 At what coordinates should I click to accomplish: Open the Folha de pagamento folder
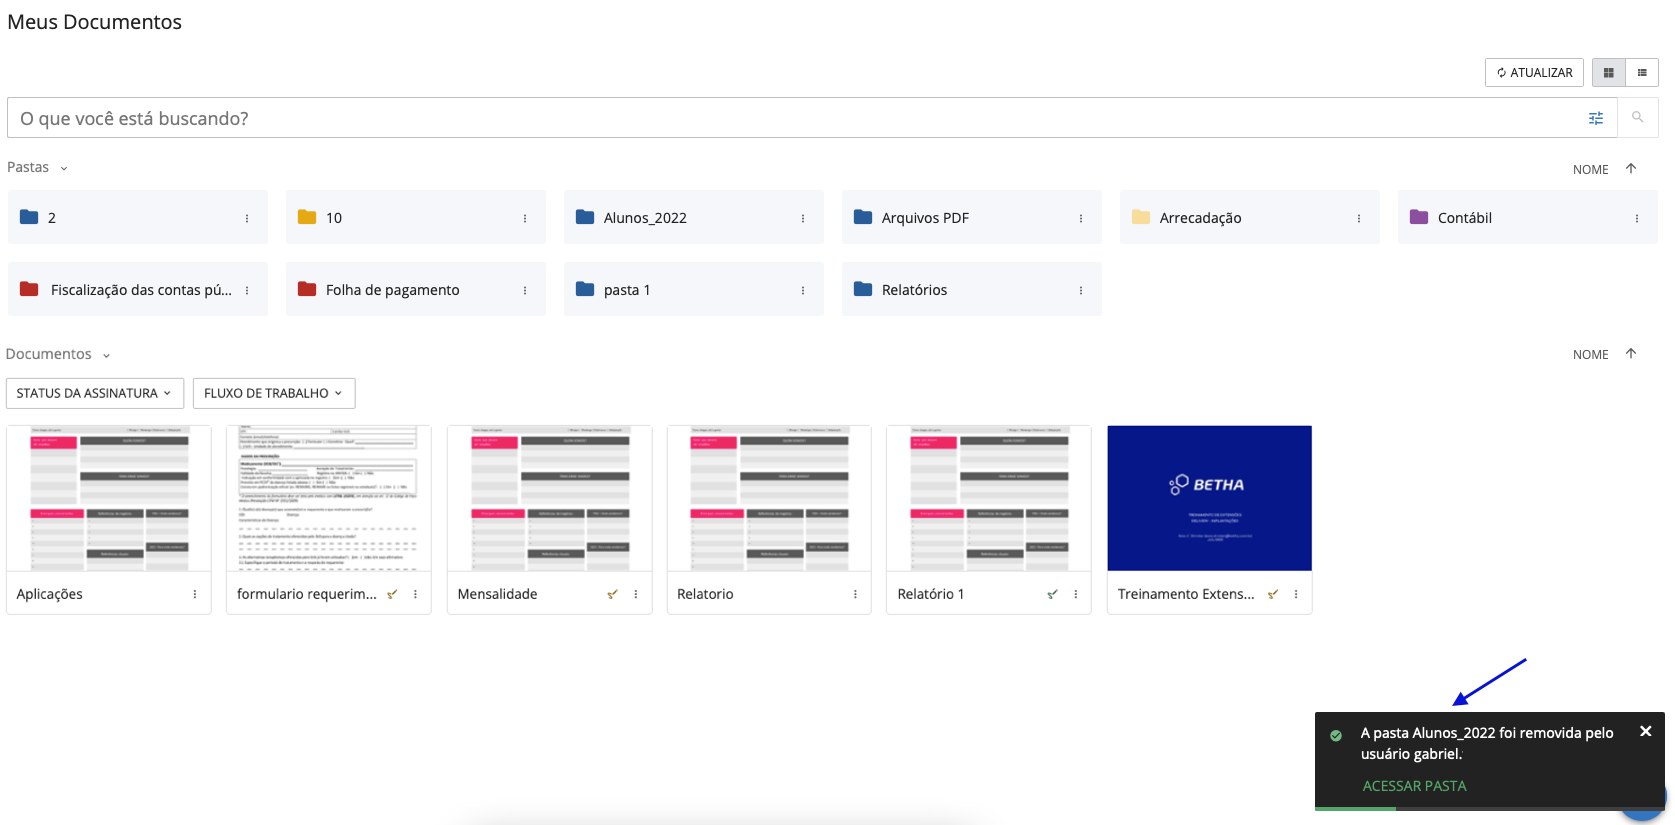point(392,290)
